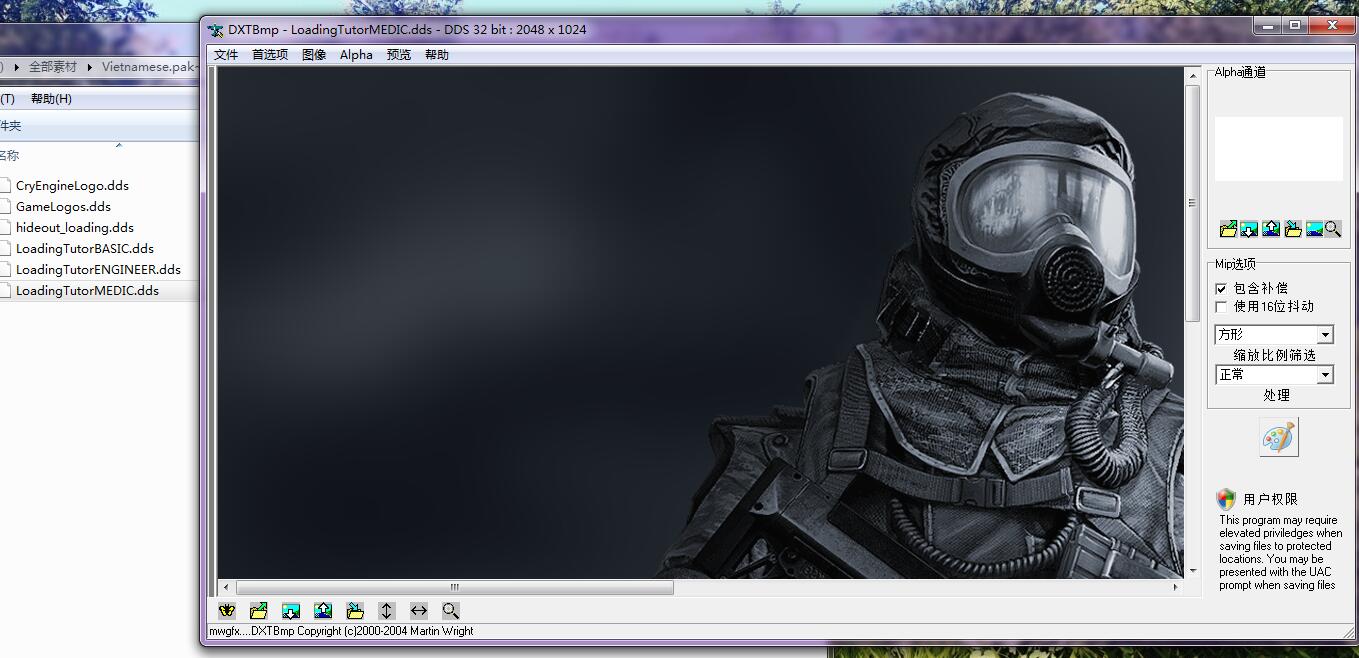Image resolution: width=1359 pixels, height=658 pixels.
Task: Minimize the DXTBmp window
Action: 1270,25
